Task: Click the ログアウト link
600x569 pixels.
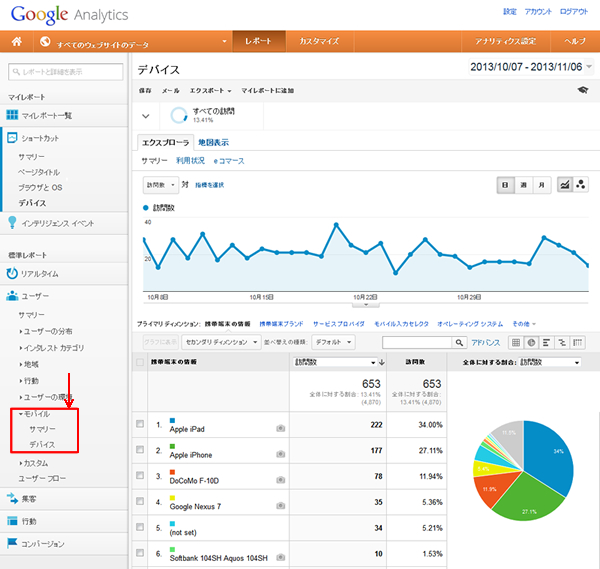Action: 574,11
